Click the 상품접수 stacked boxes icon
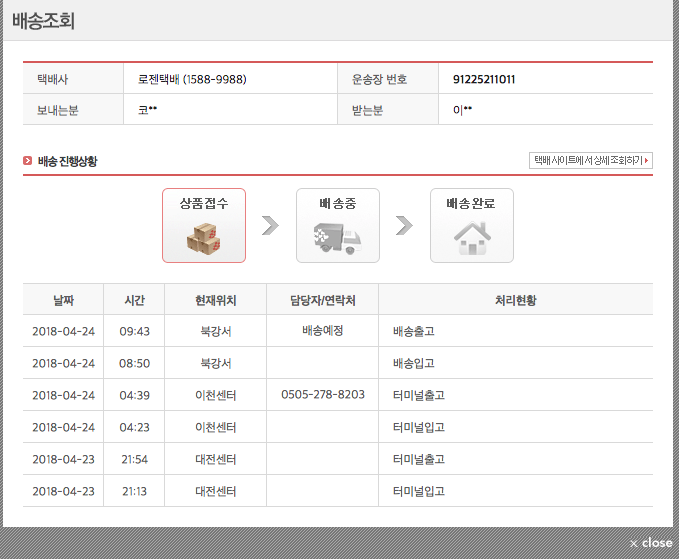The height and width of the screenshot is (559, 679). pos(204,237)
